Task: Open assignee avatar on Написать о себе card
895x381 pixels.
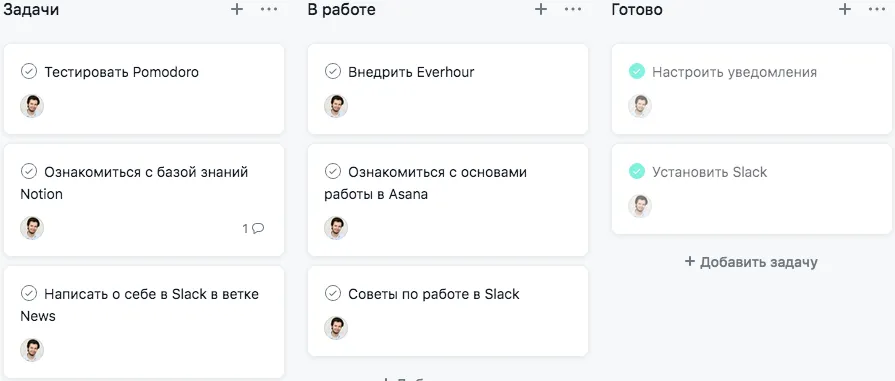Action: [x=32, y=350]
